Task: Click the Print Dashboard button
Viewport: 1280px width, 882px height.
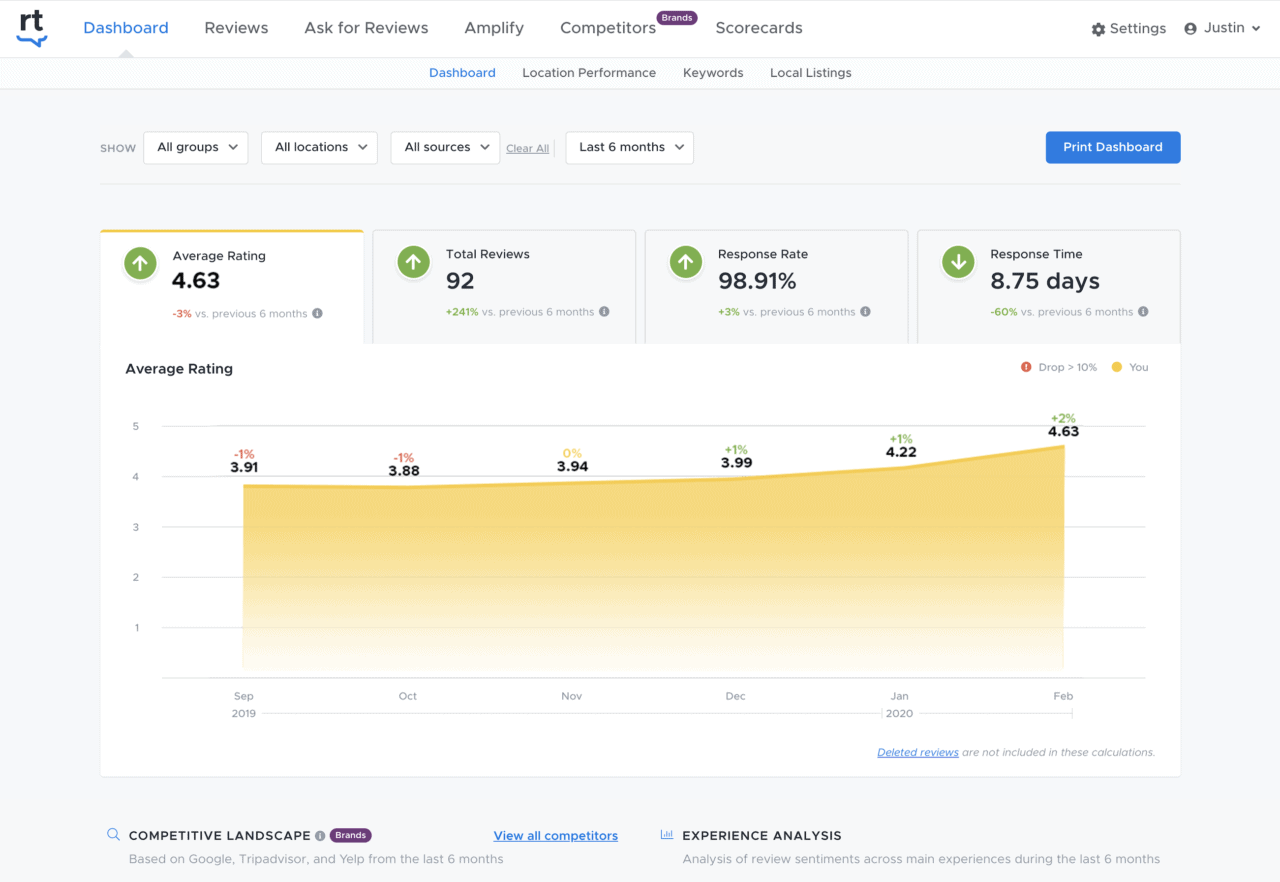Action: pos(1112,147)
